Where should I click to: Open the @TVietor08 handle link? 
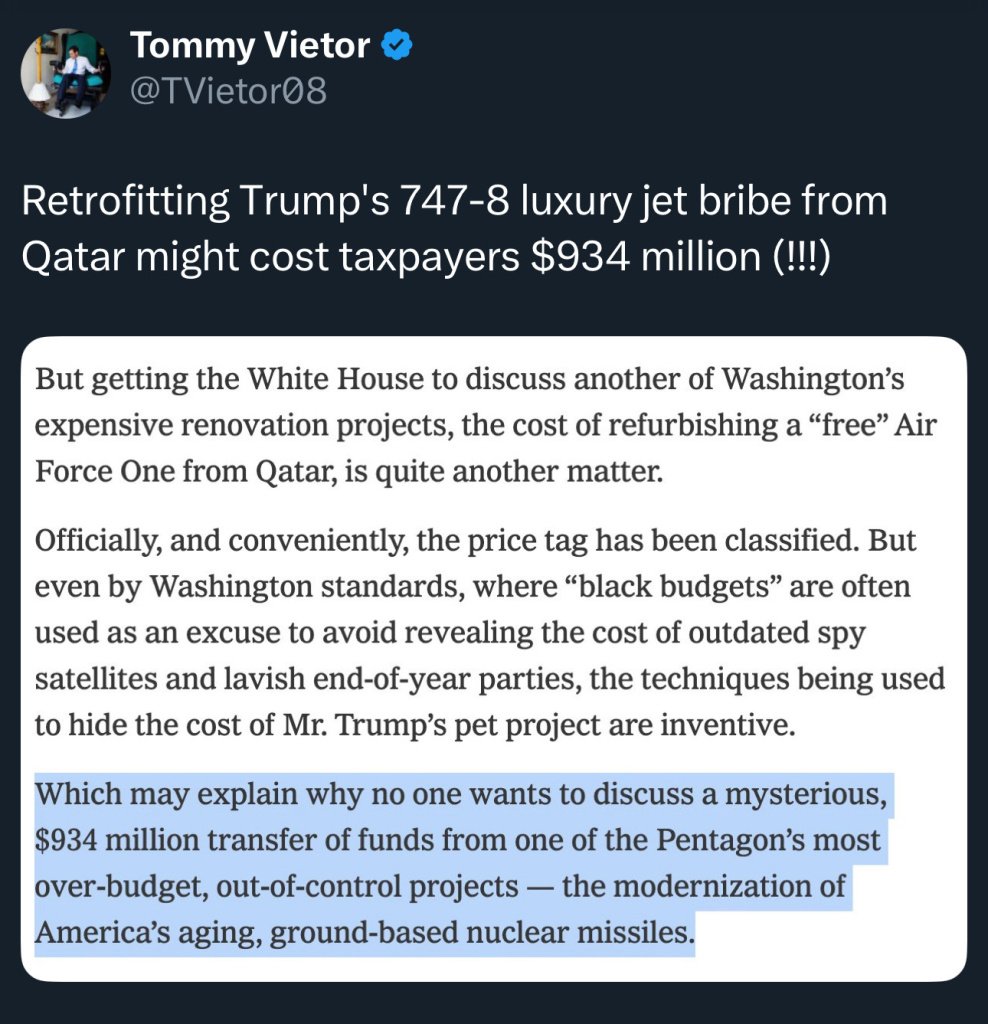coord(229,91)
